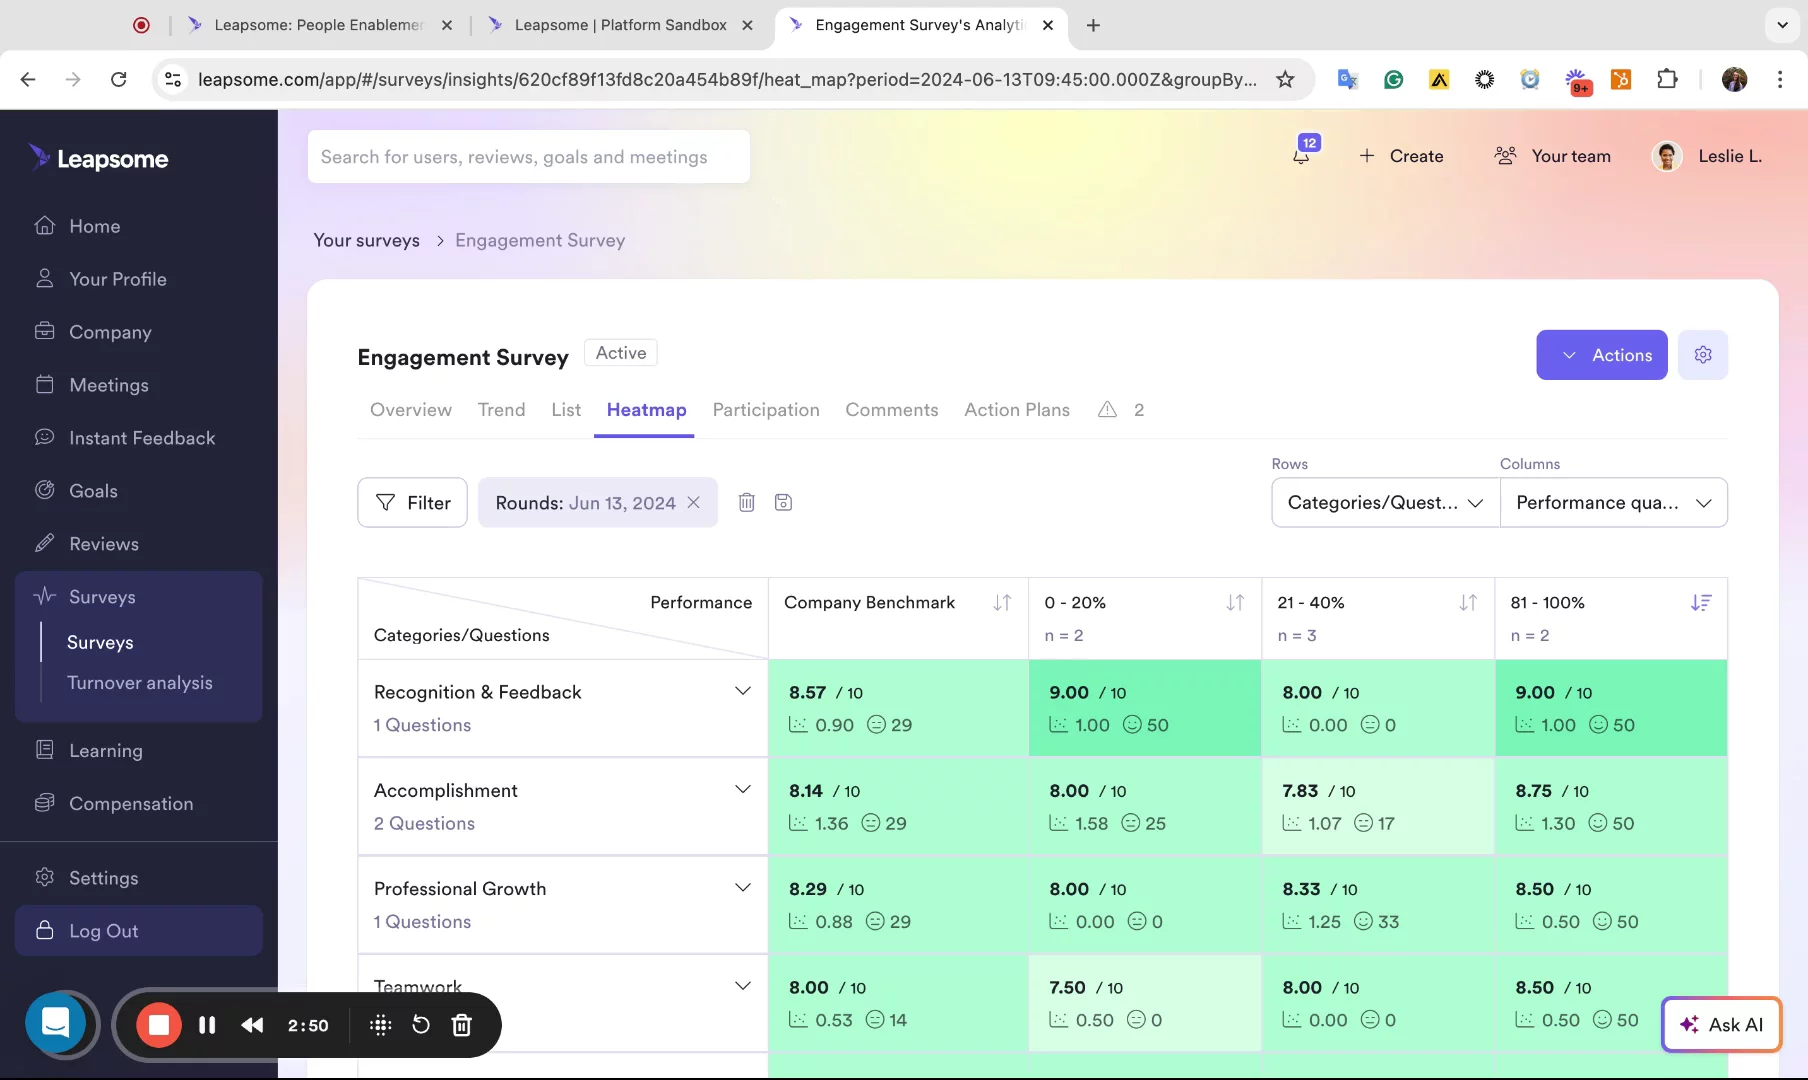
Task: Open the notifications bell icon
Action: point(1301,156)
